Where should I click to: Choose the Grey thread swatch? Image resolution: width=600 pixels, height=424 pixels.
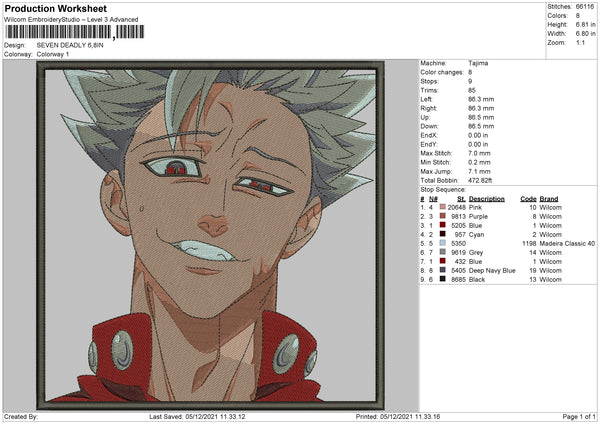443,252
